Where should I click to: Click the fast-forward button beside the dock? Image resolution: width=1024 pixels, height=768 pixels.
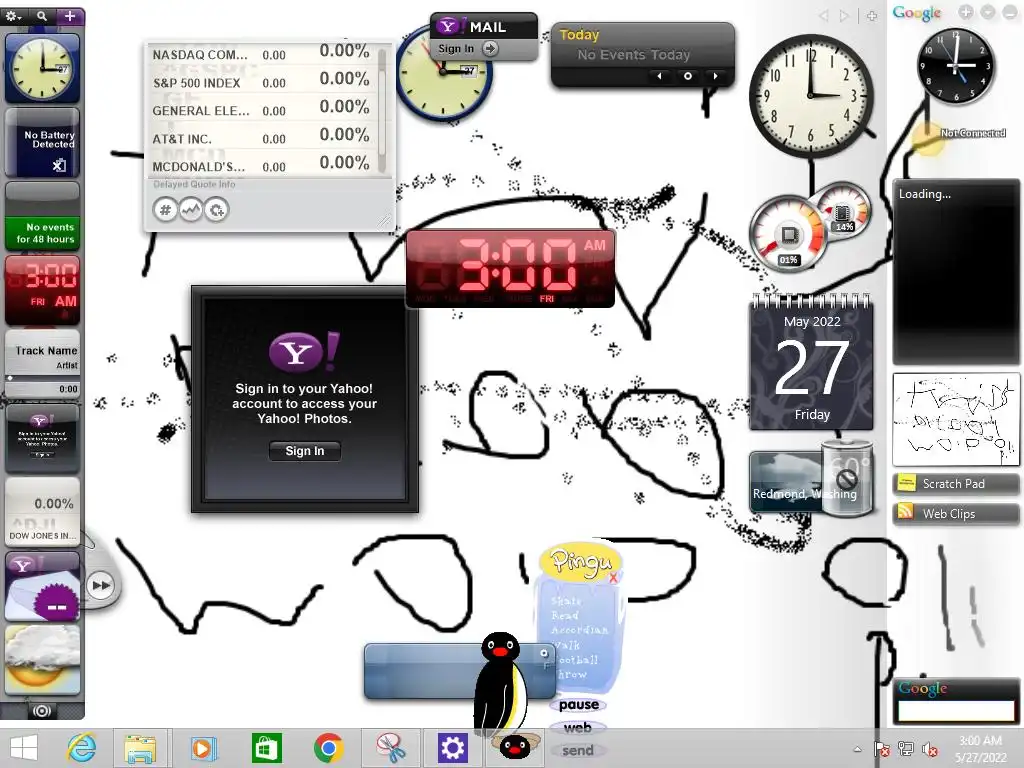101,585
